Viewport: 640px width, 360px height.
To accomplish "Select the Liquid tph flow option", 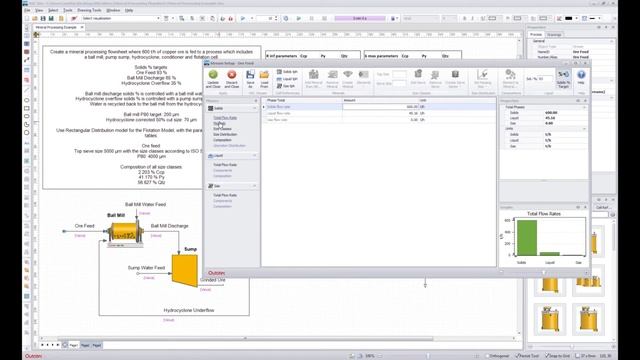I will pyautogui.click(x=287, y=79).
